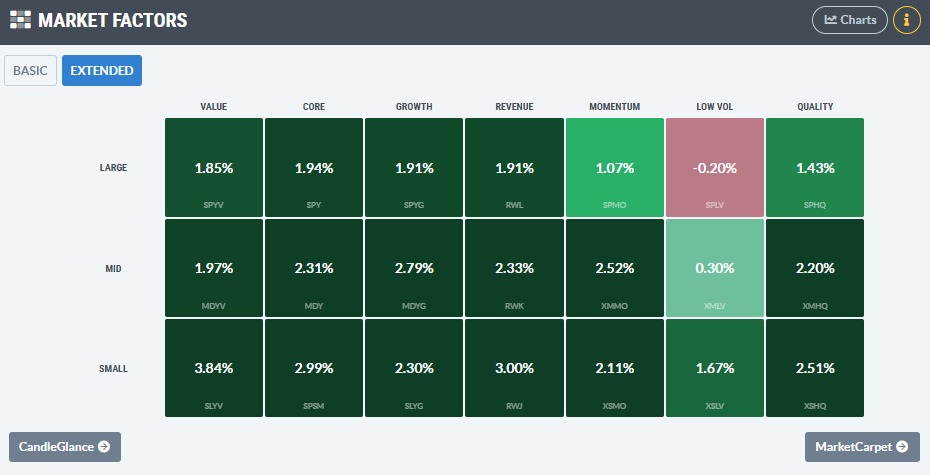
Task: Open the SPMO momentum tile
Action: (x=614, y=168)
